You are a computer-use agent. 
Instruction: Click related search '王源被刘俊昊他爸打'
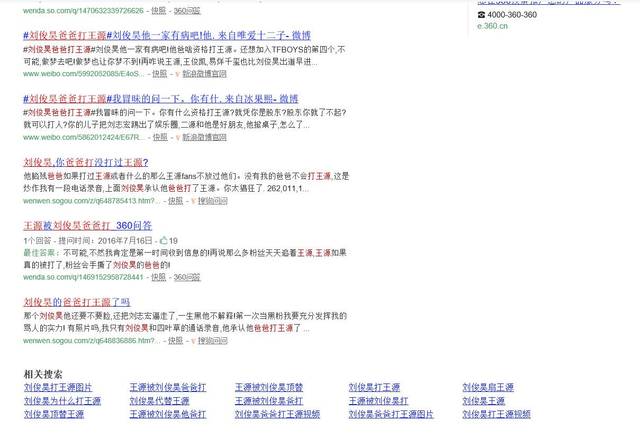[x=168, y=414]
